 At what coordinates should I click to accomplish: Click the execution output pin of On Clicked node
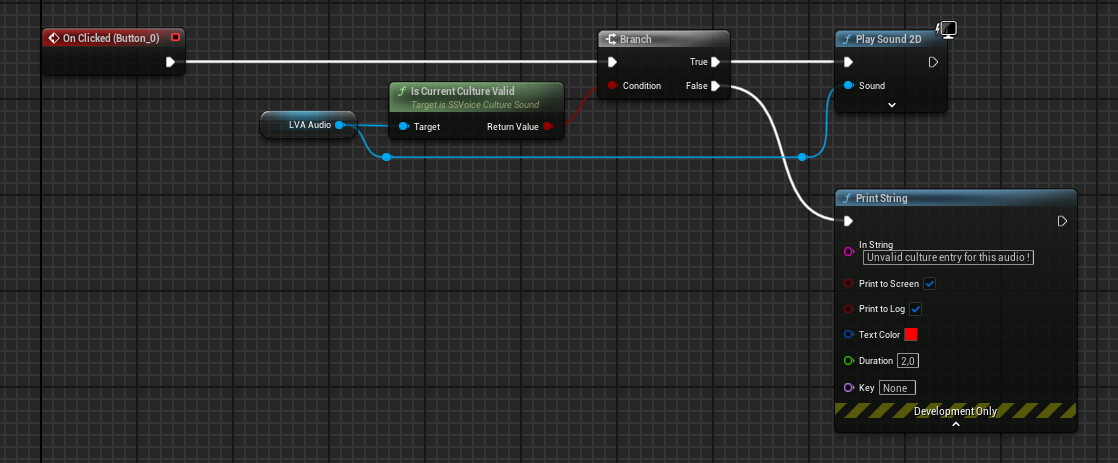pos(170,62)
